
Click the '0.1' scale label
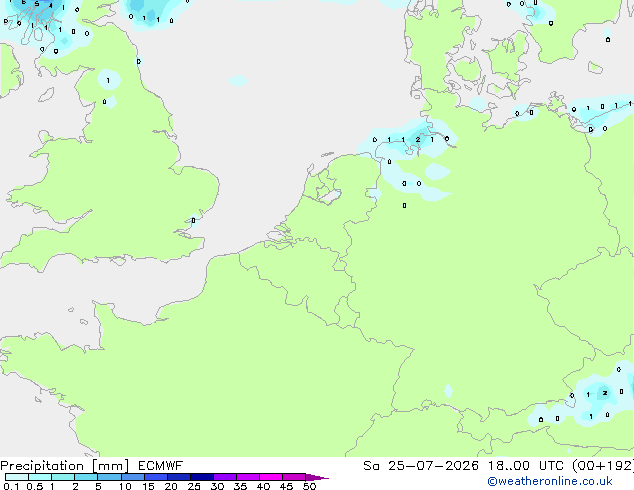[11, 486]
